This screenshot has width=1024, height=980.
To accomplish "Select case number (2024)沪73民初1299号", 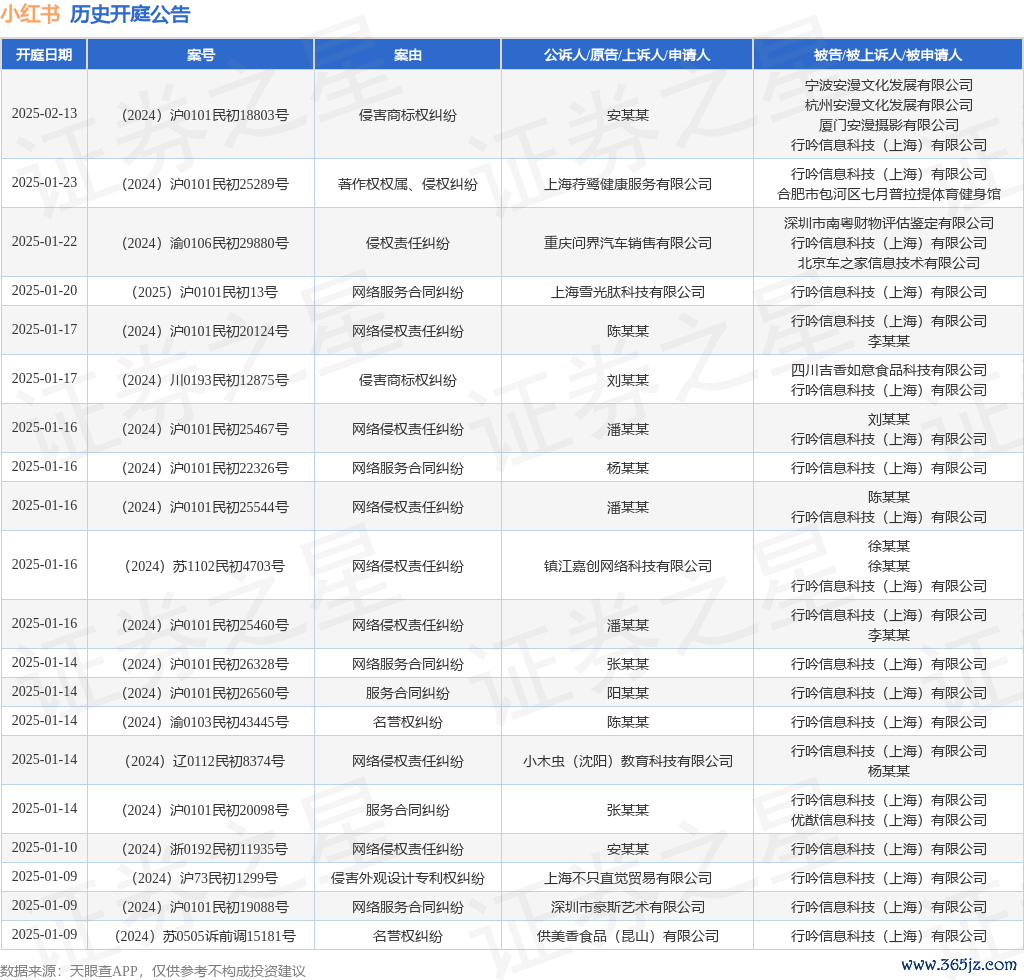I will 204,878.
